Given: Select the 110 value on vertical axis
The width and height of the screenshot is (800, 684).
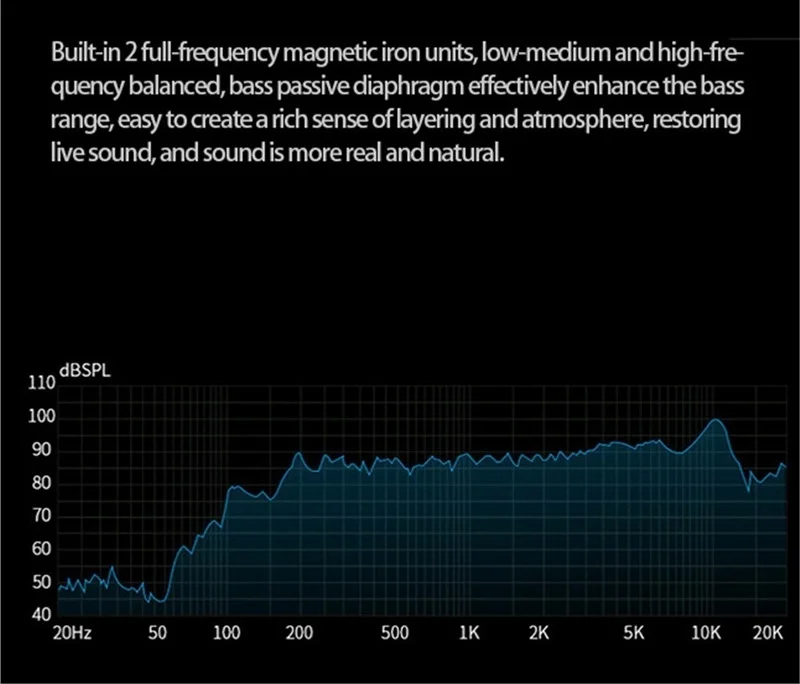Looking at the screenshot, I should pos(41,383).
